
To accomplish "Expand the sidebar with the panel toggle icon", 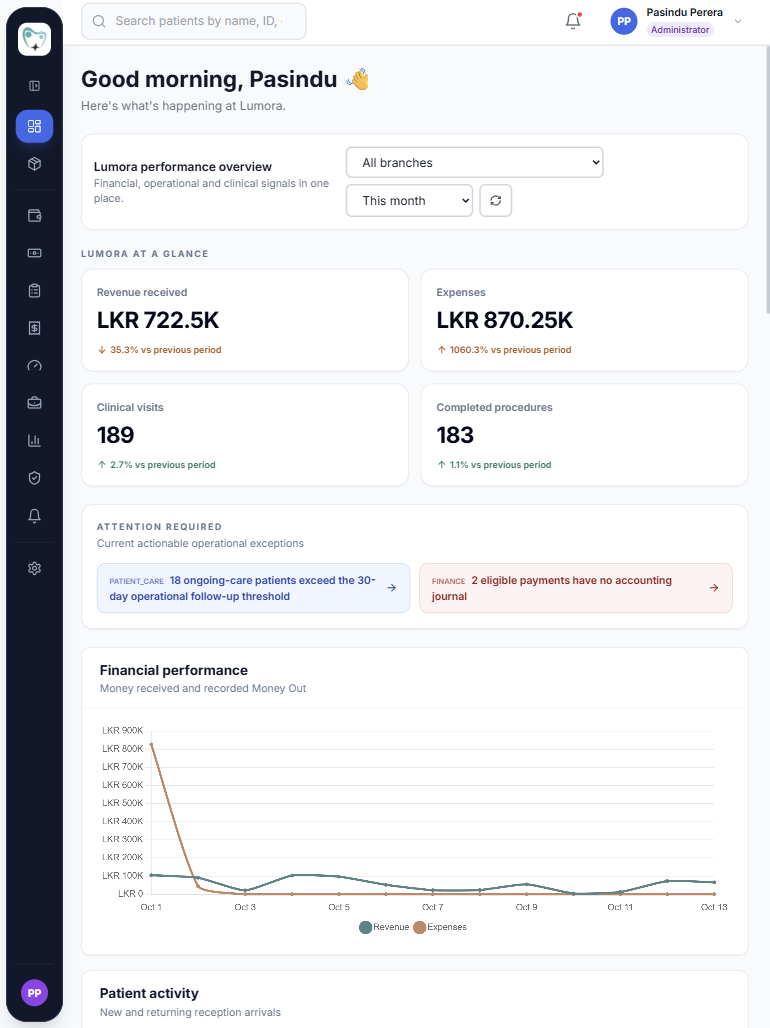I will point(34,86).
